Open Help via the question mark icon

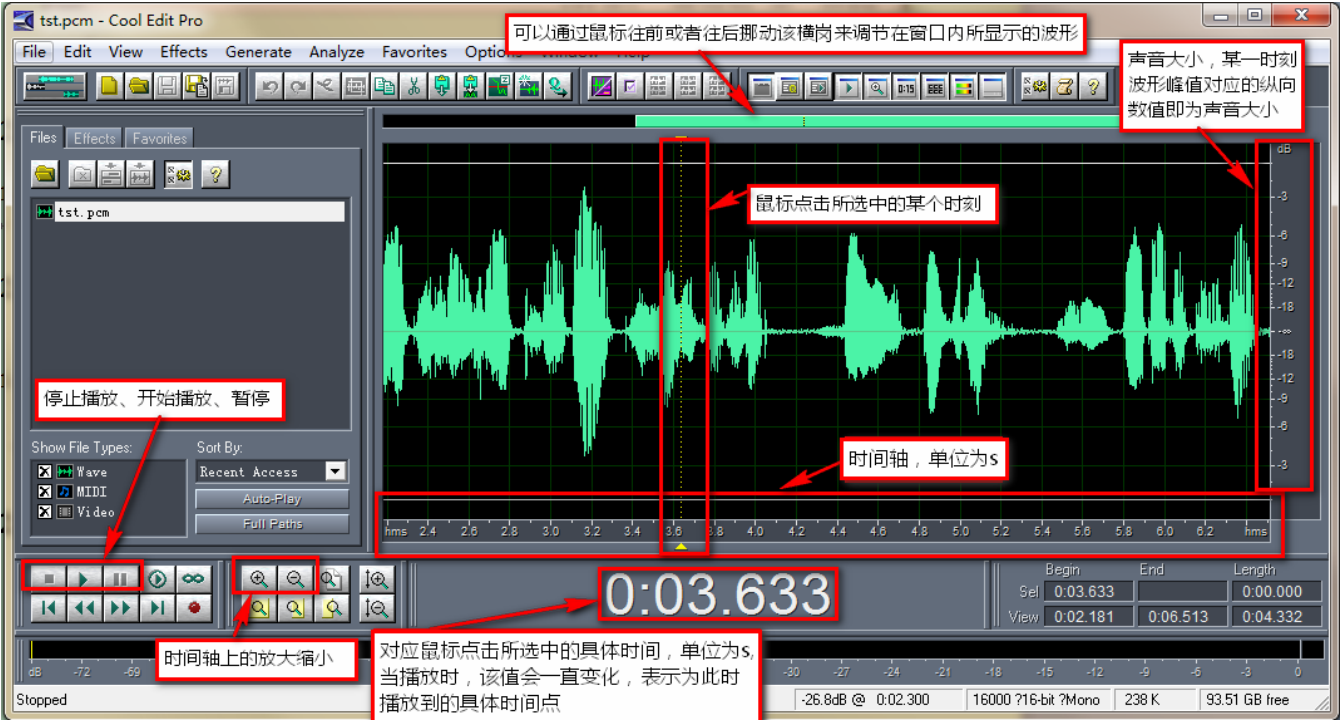(x=1093, y=87)
